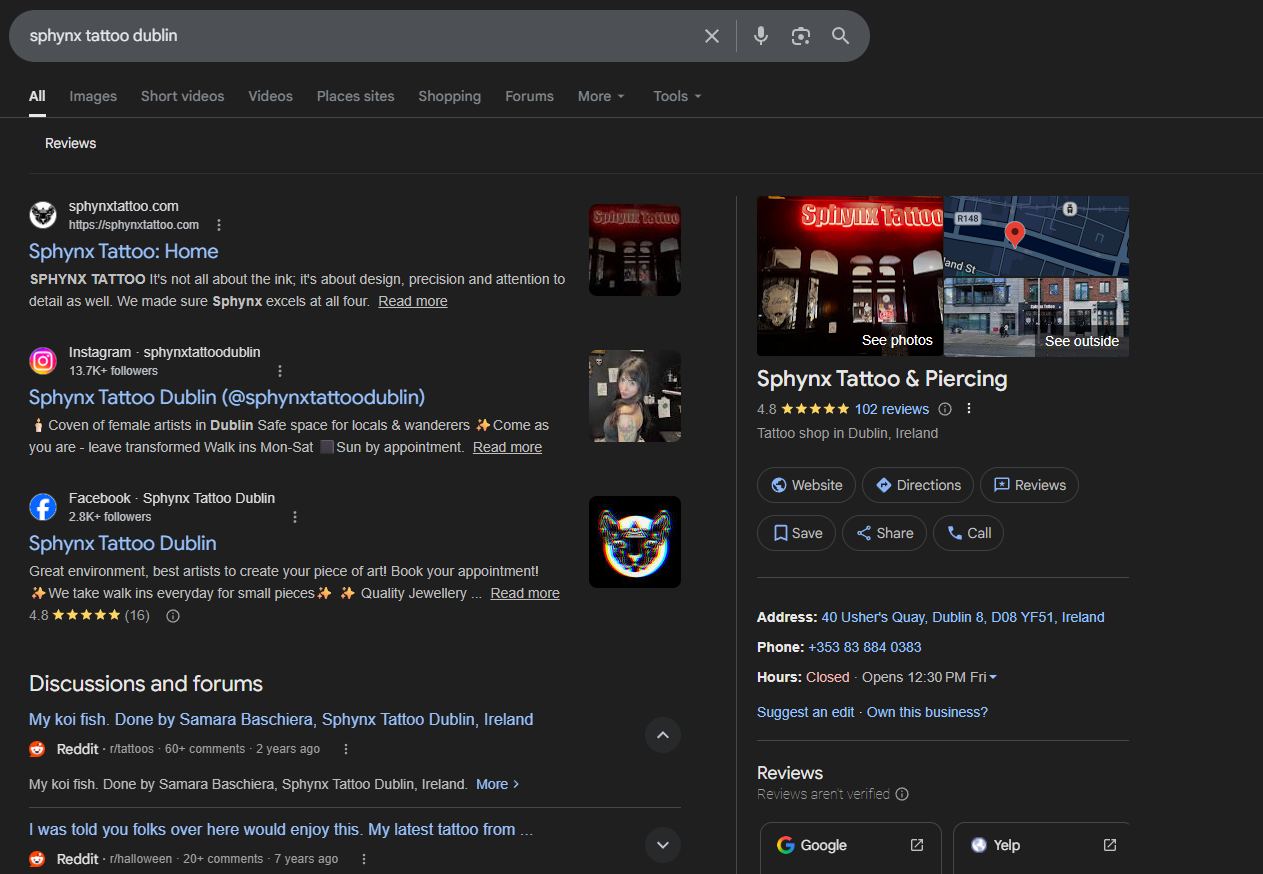Open the Tools dropdown
Image resolution: width=1263 pixels, height=874 pixels.
click(676, 96)
